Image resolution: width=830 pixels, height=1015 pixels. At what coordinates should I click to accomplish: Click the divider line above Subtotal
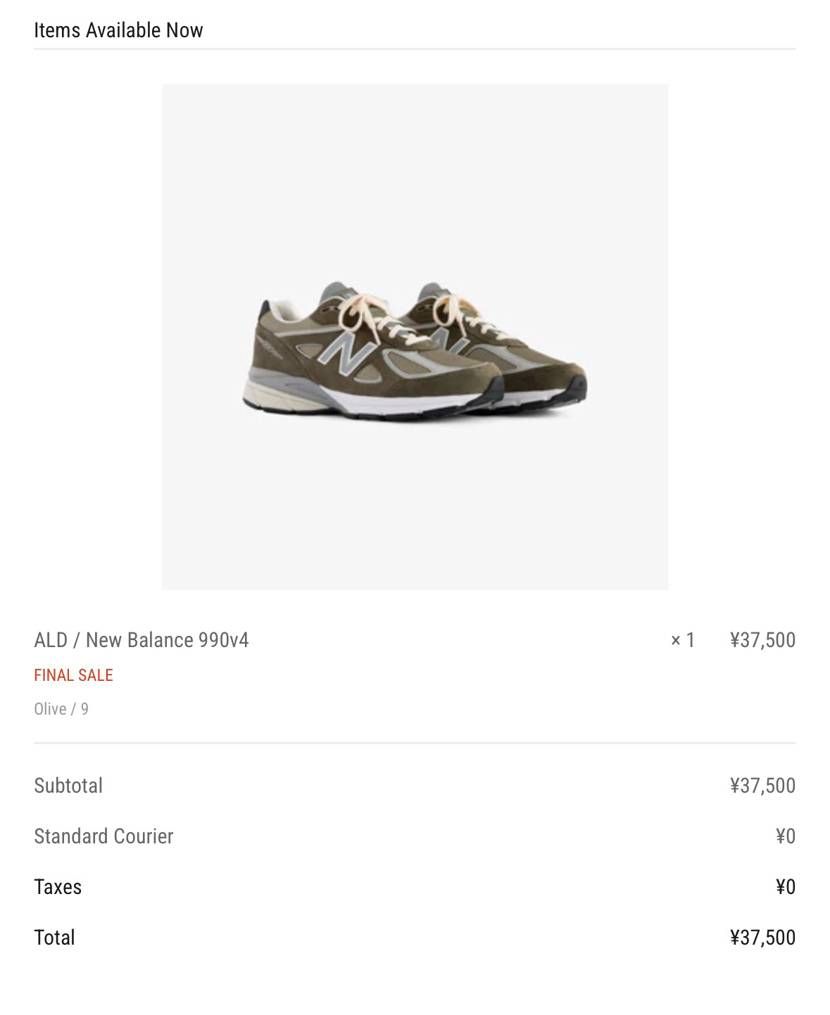tap(414, 743)
